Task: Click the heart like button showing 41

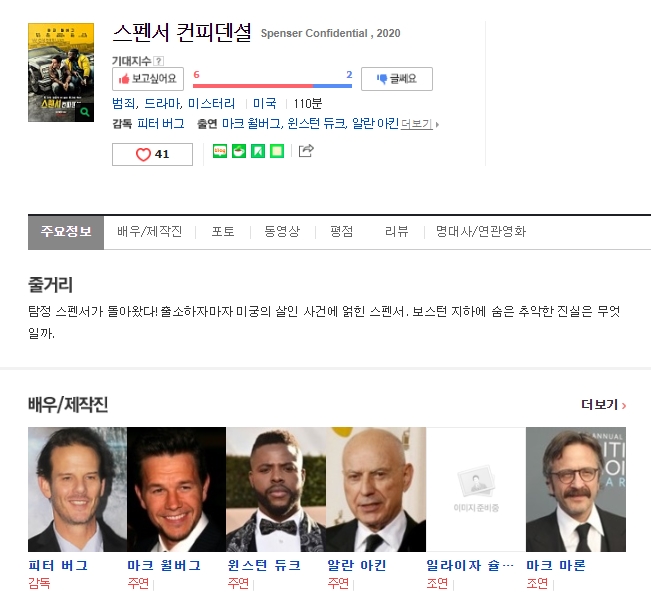Action: tap(152, 154)
